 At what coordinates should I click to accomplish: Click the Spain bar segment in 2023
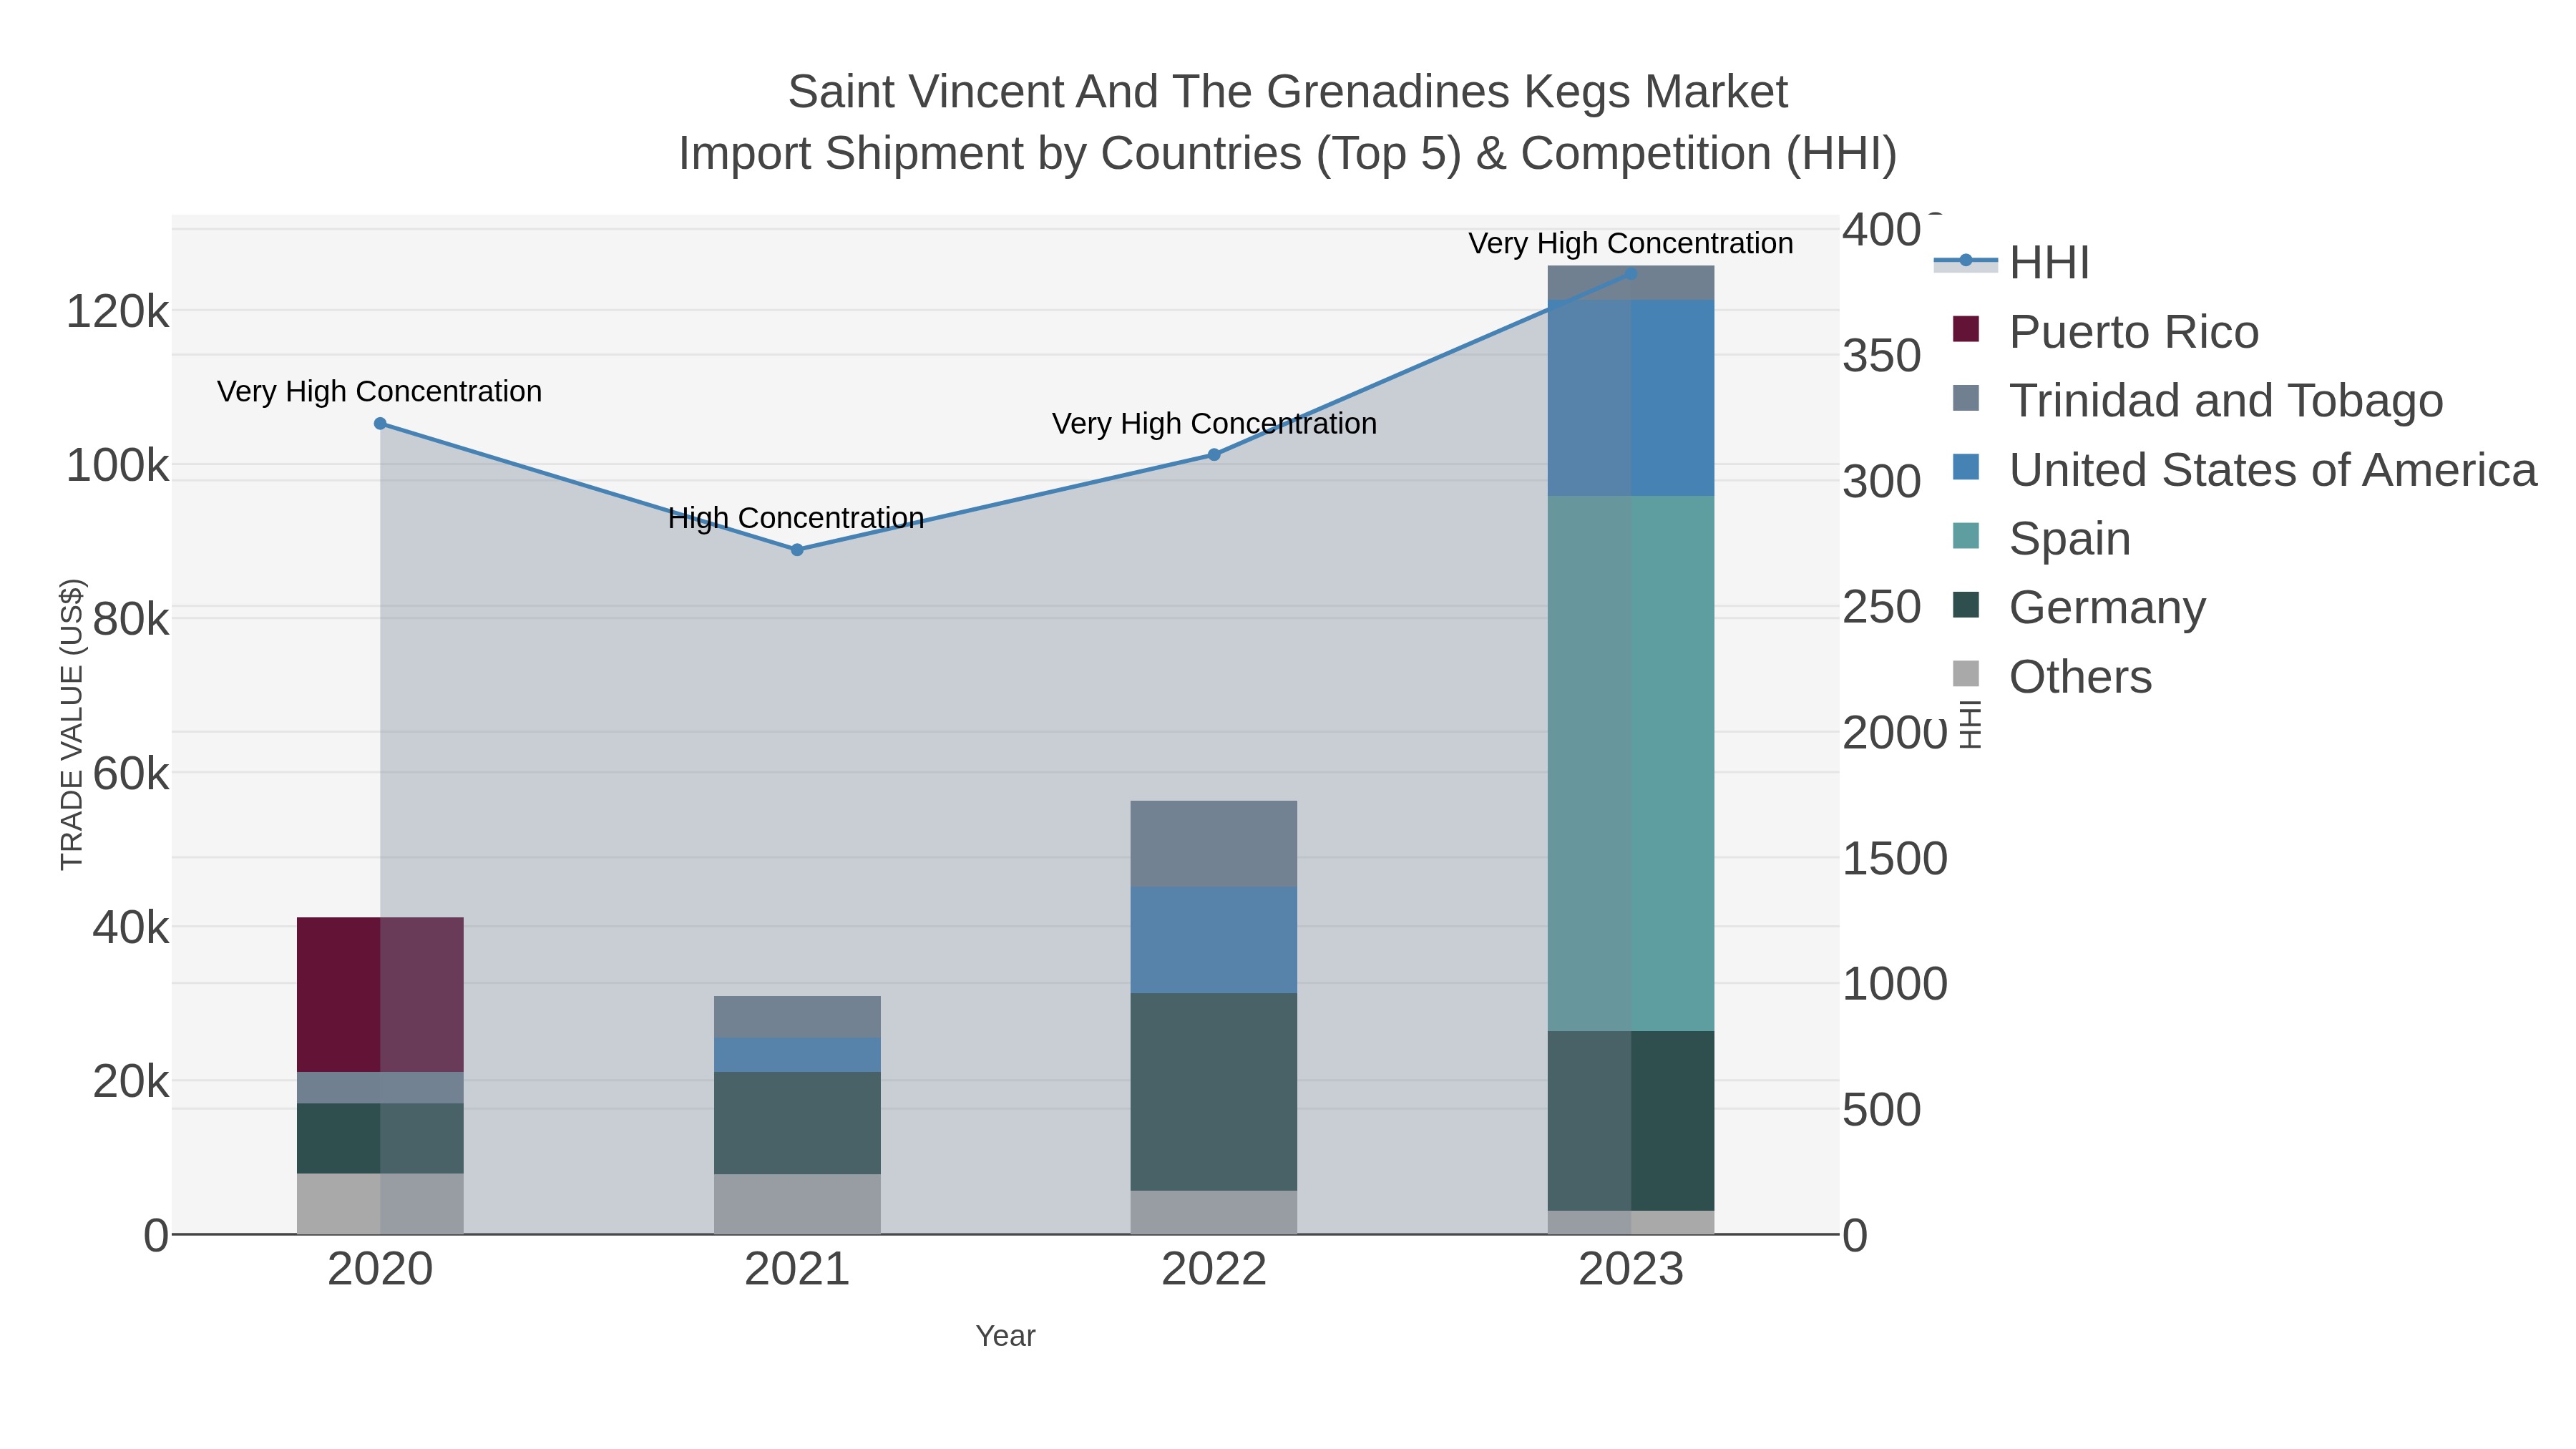pyautogui.click(x=1631, y=764)
